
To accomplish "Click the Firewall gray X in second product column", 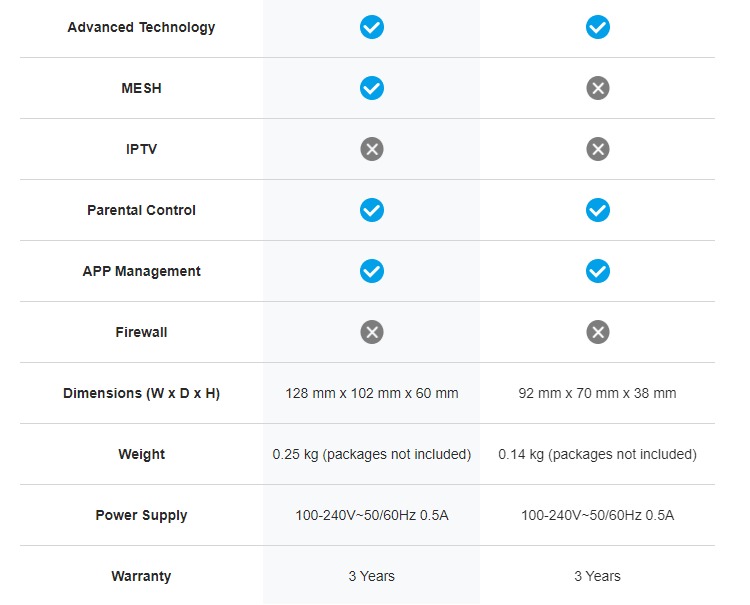I will 597,332.
